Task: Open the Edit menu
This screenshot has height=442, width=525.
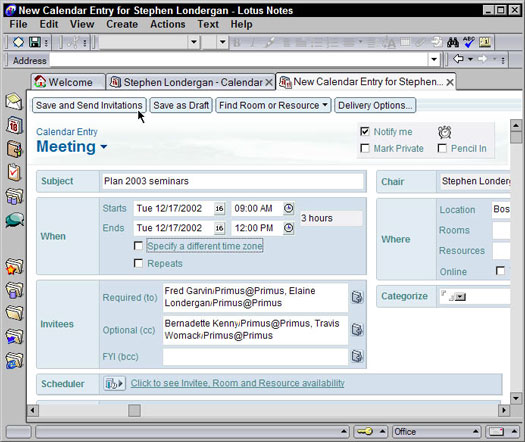Action: pos(49,24)
